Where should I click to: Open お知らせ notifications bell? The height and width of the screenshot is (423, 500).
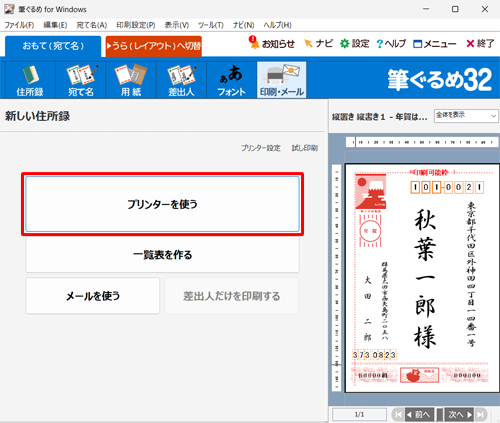point(272,43)
